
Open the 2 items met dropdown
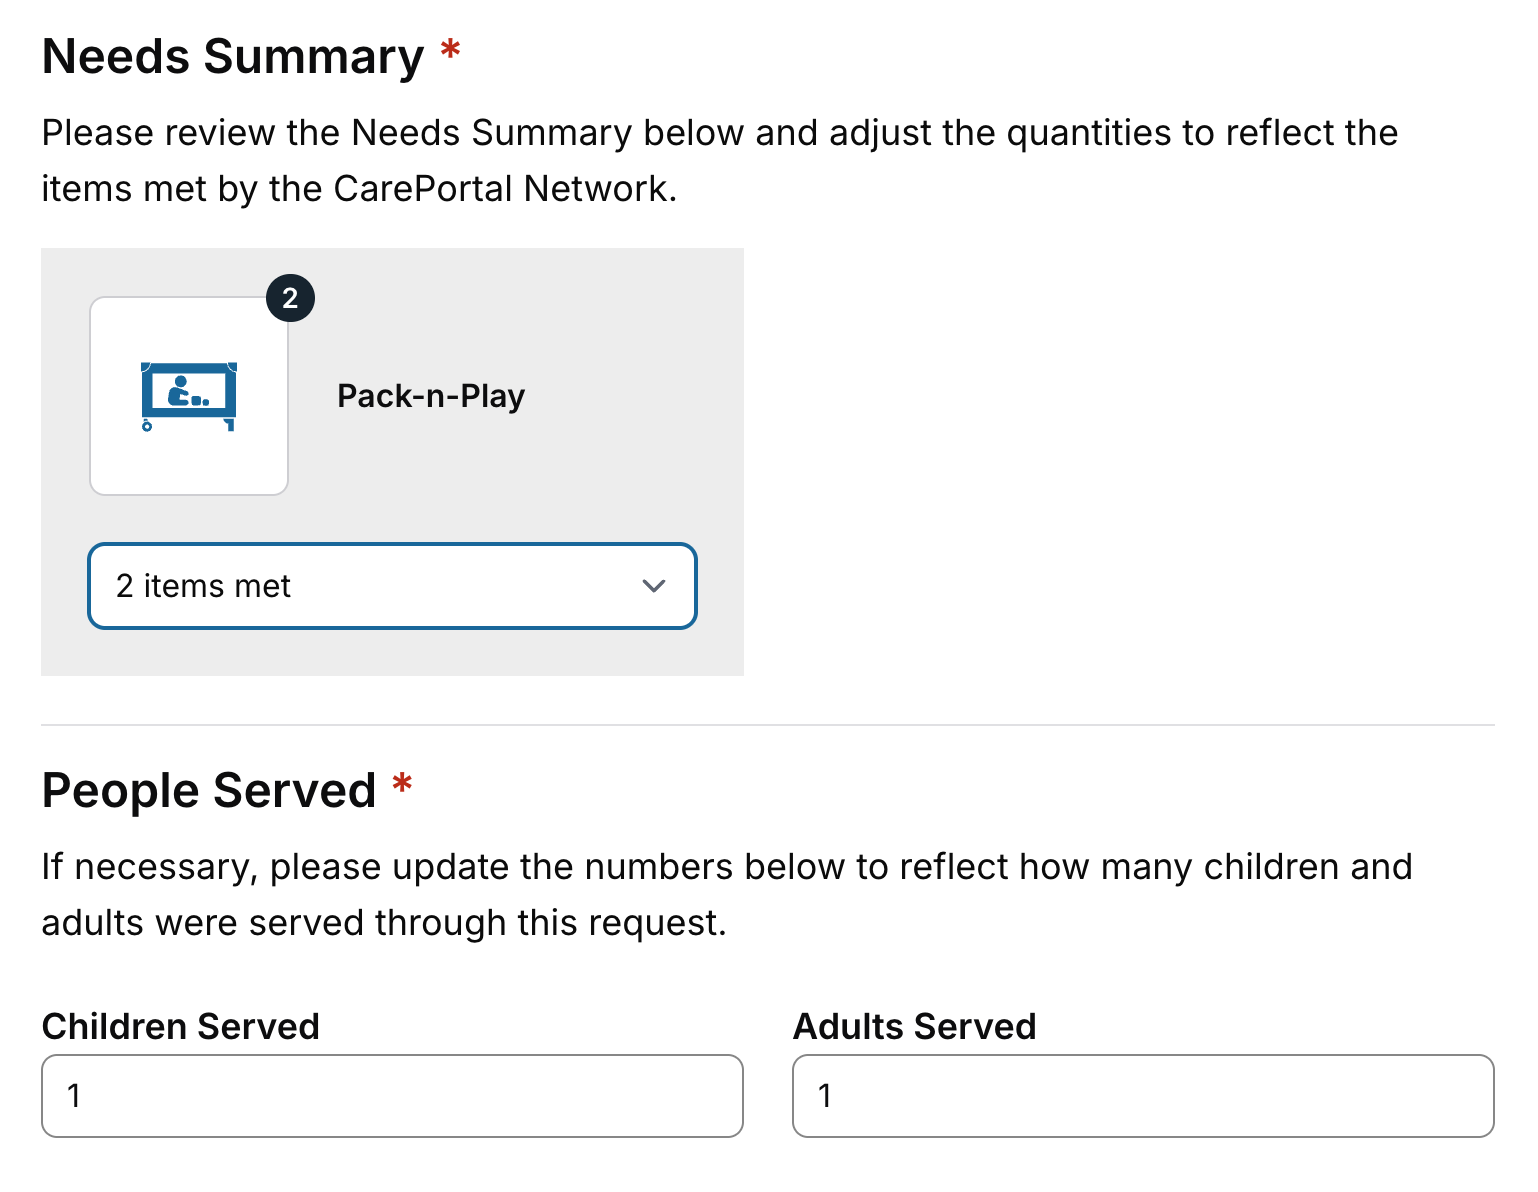(x=392, y=586)
